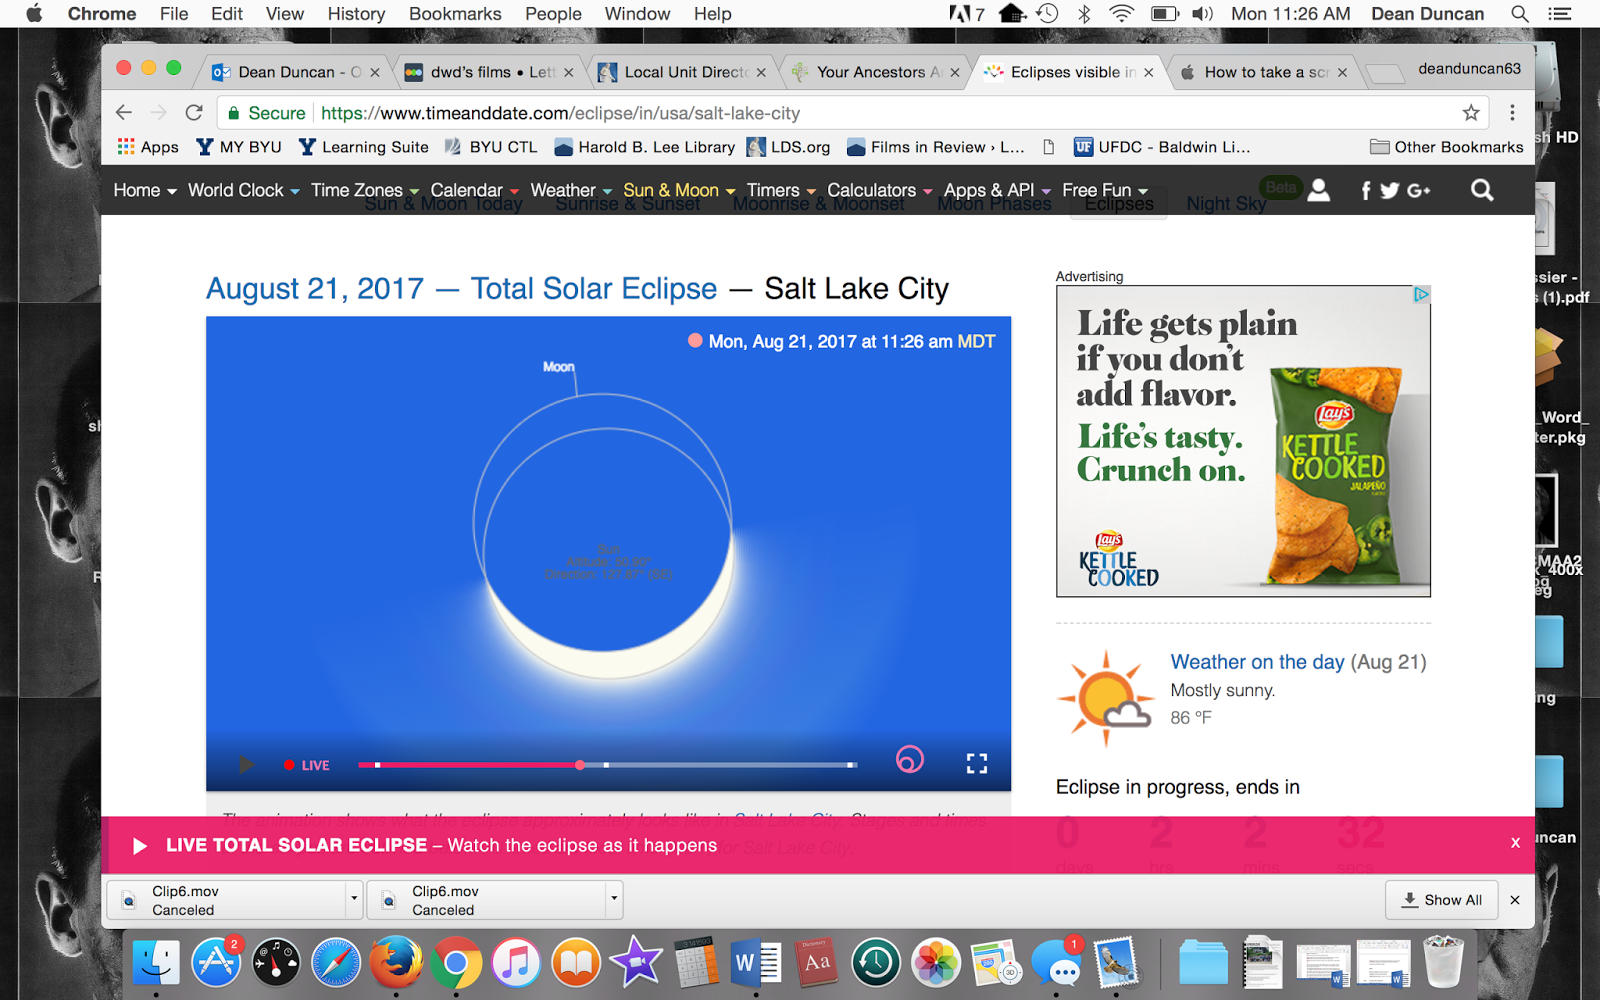Open the "August 21, 2017" heading link
Screen dimensions: 1600x1000
click(x=315, y=289)
